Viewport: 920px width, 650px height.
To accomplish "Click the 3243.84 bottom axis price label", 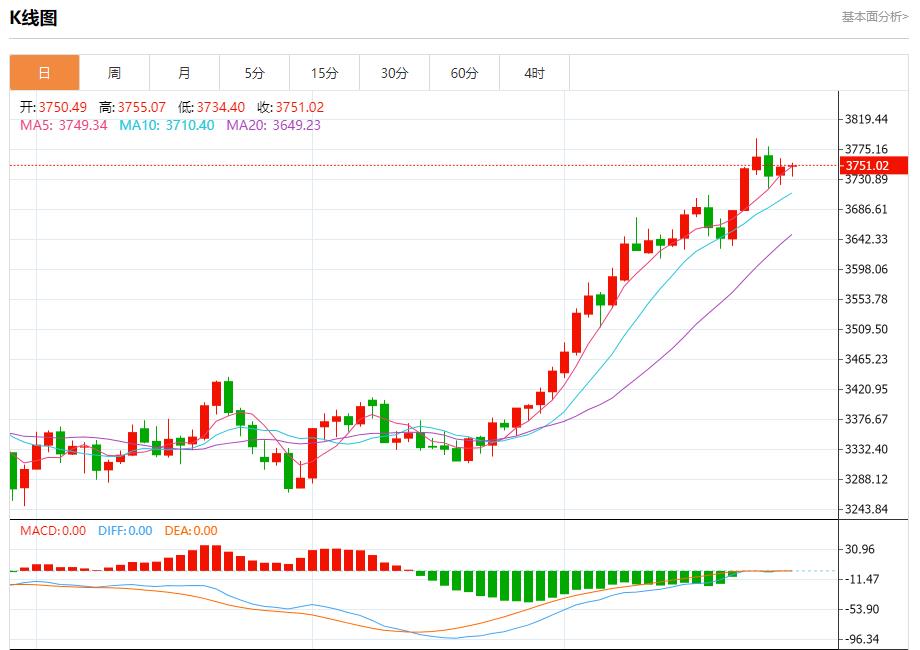I will point(866,509).
